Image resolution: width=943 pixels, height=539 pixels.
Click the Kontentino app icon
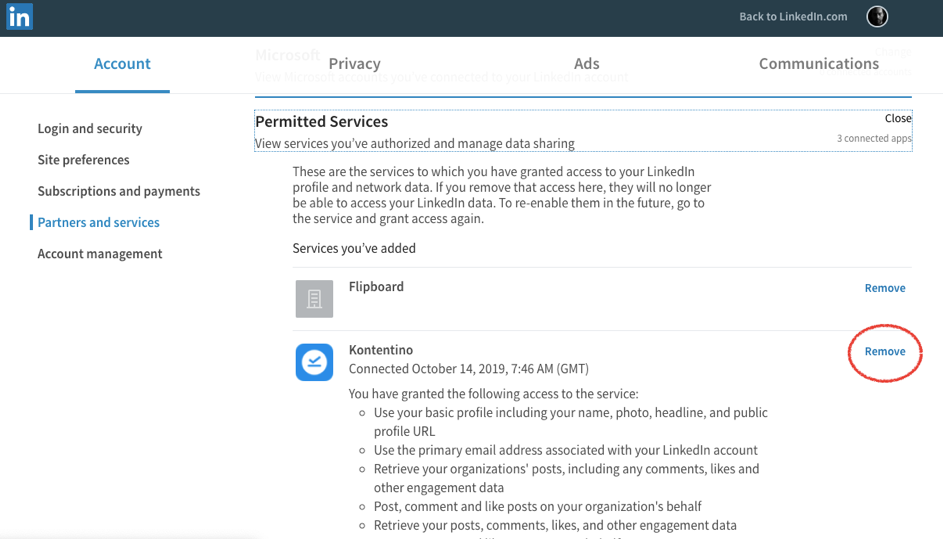[314, 362]
